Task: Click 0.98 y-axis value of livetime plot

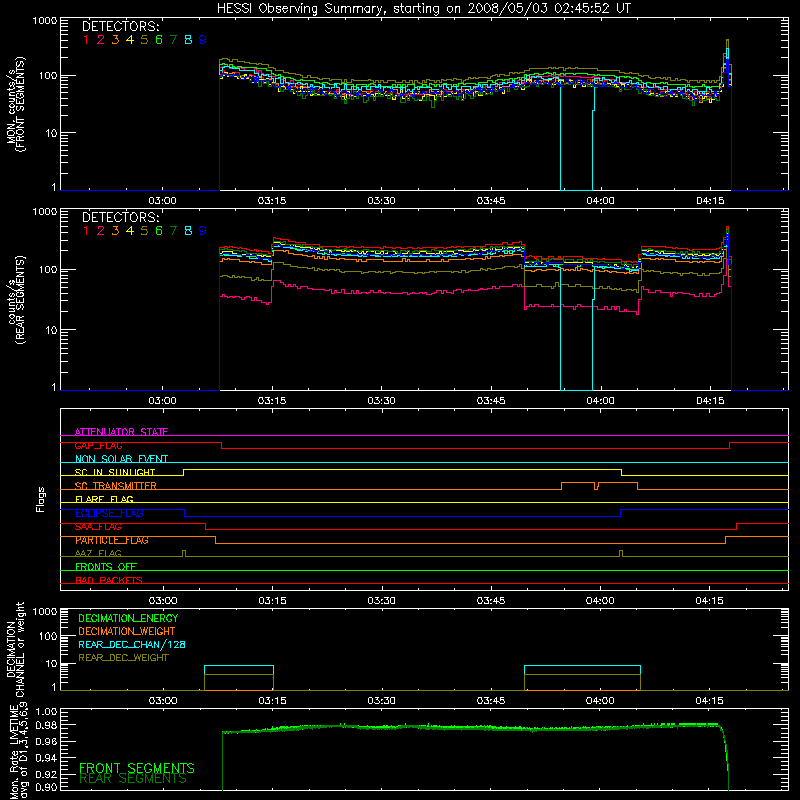Action: click(x=46, y=724)
